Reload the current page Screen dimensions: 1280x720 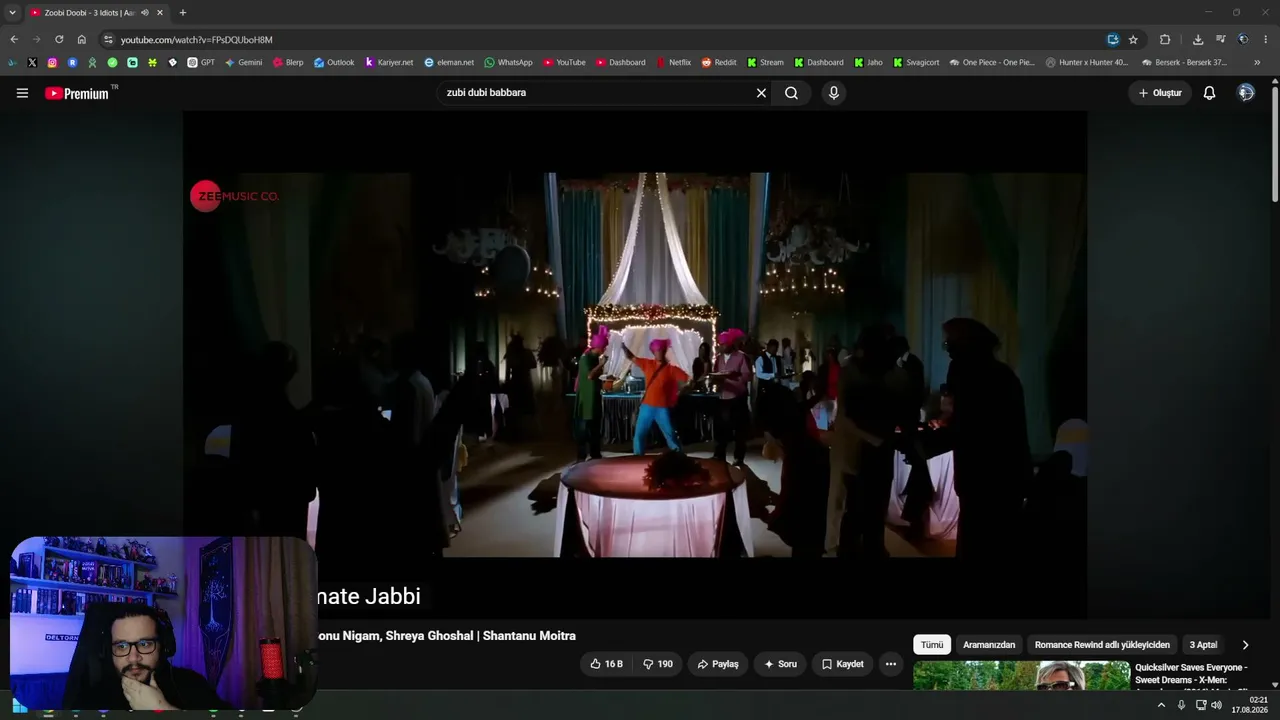point(59,40)
